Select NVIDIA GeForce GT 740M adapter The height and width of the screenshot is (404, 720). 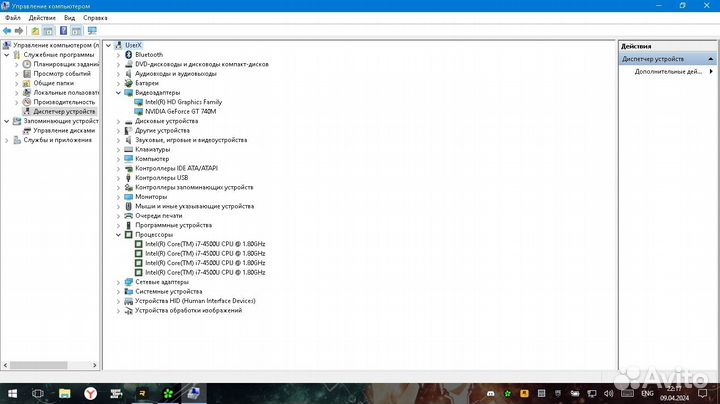[180, 111]
